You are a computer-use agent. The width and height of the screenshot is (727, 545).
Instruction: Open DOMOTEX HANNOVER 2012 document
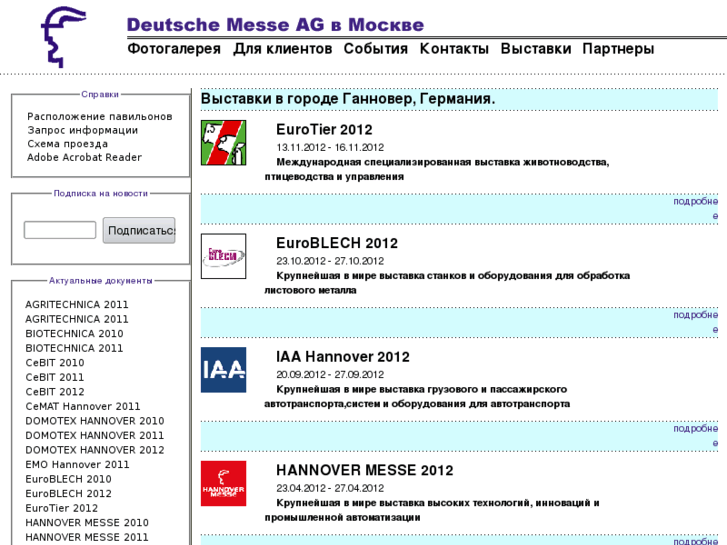[95, 450]
